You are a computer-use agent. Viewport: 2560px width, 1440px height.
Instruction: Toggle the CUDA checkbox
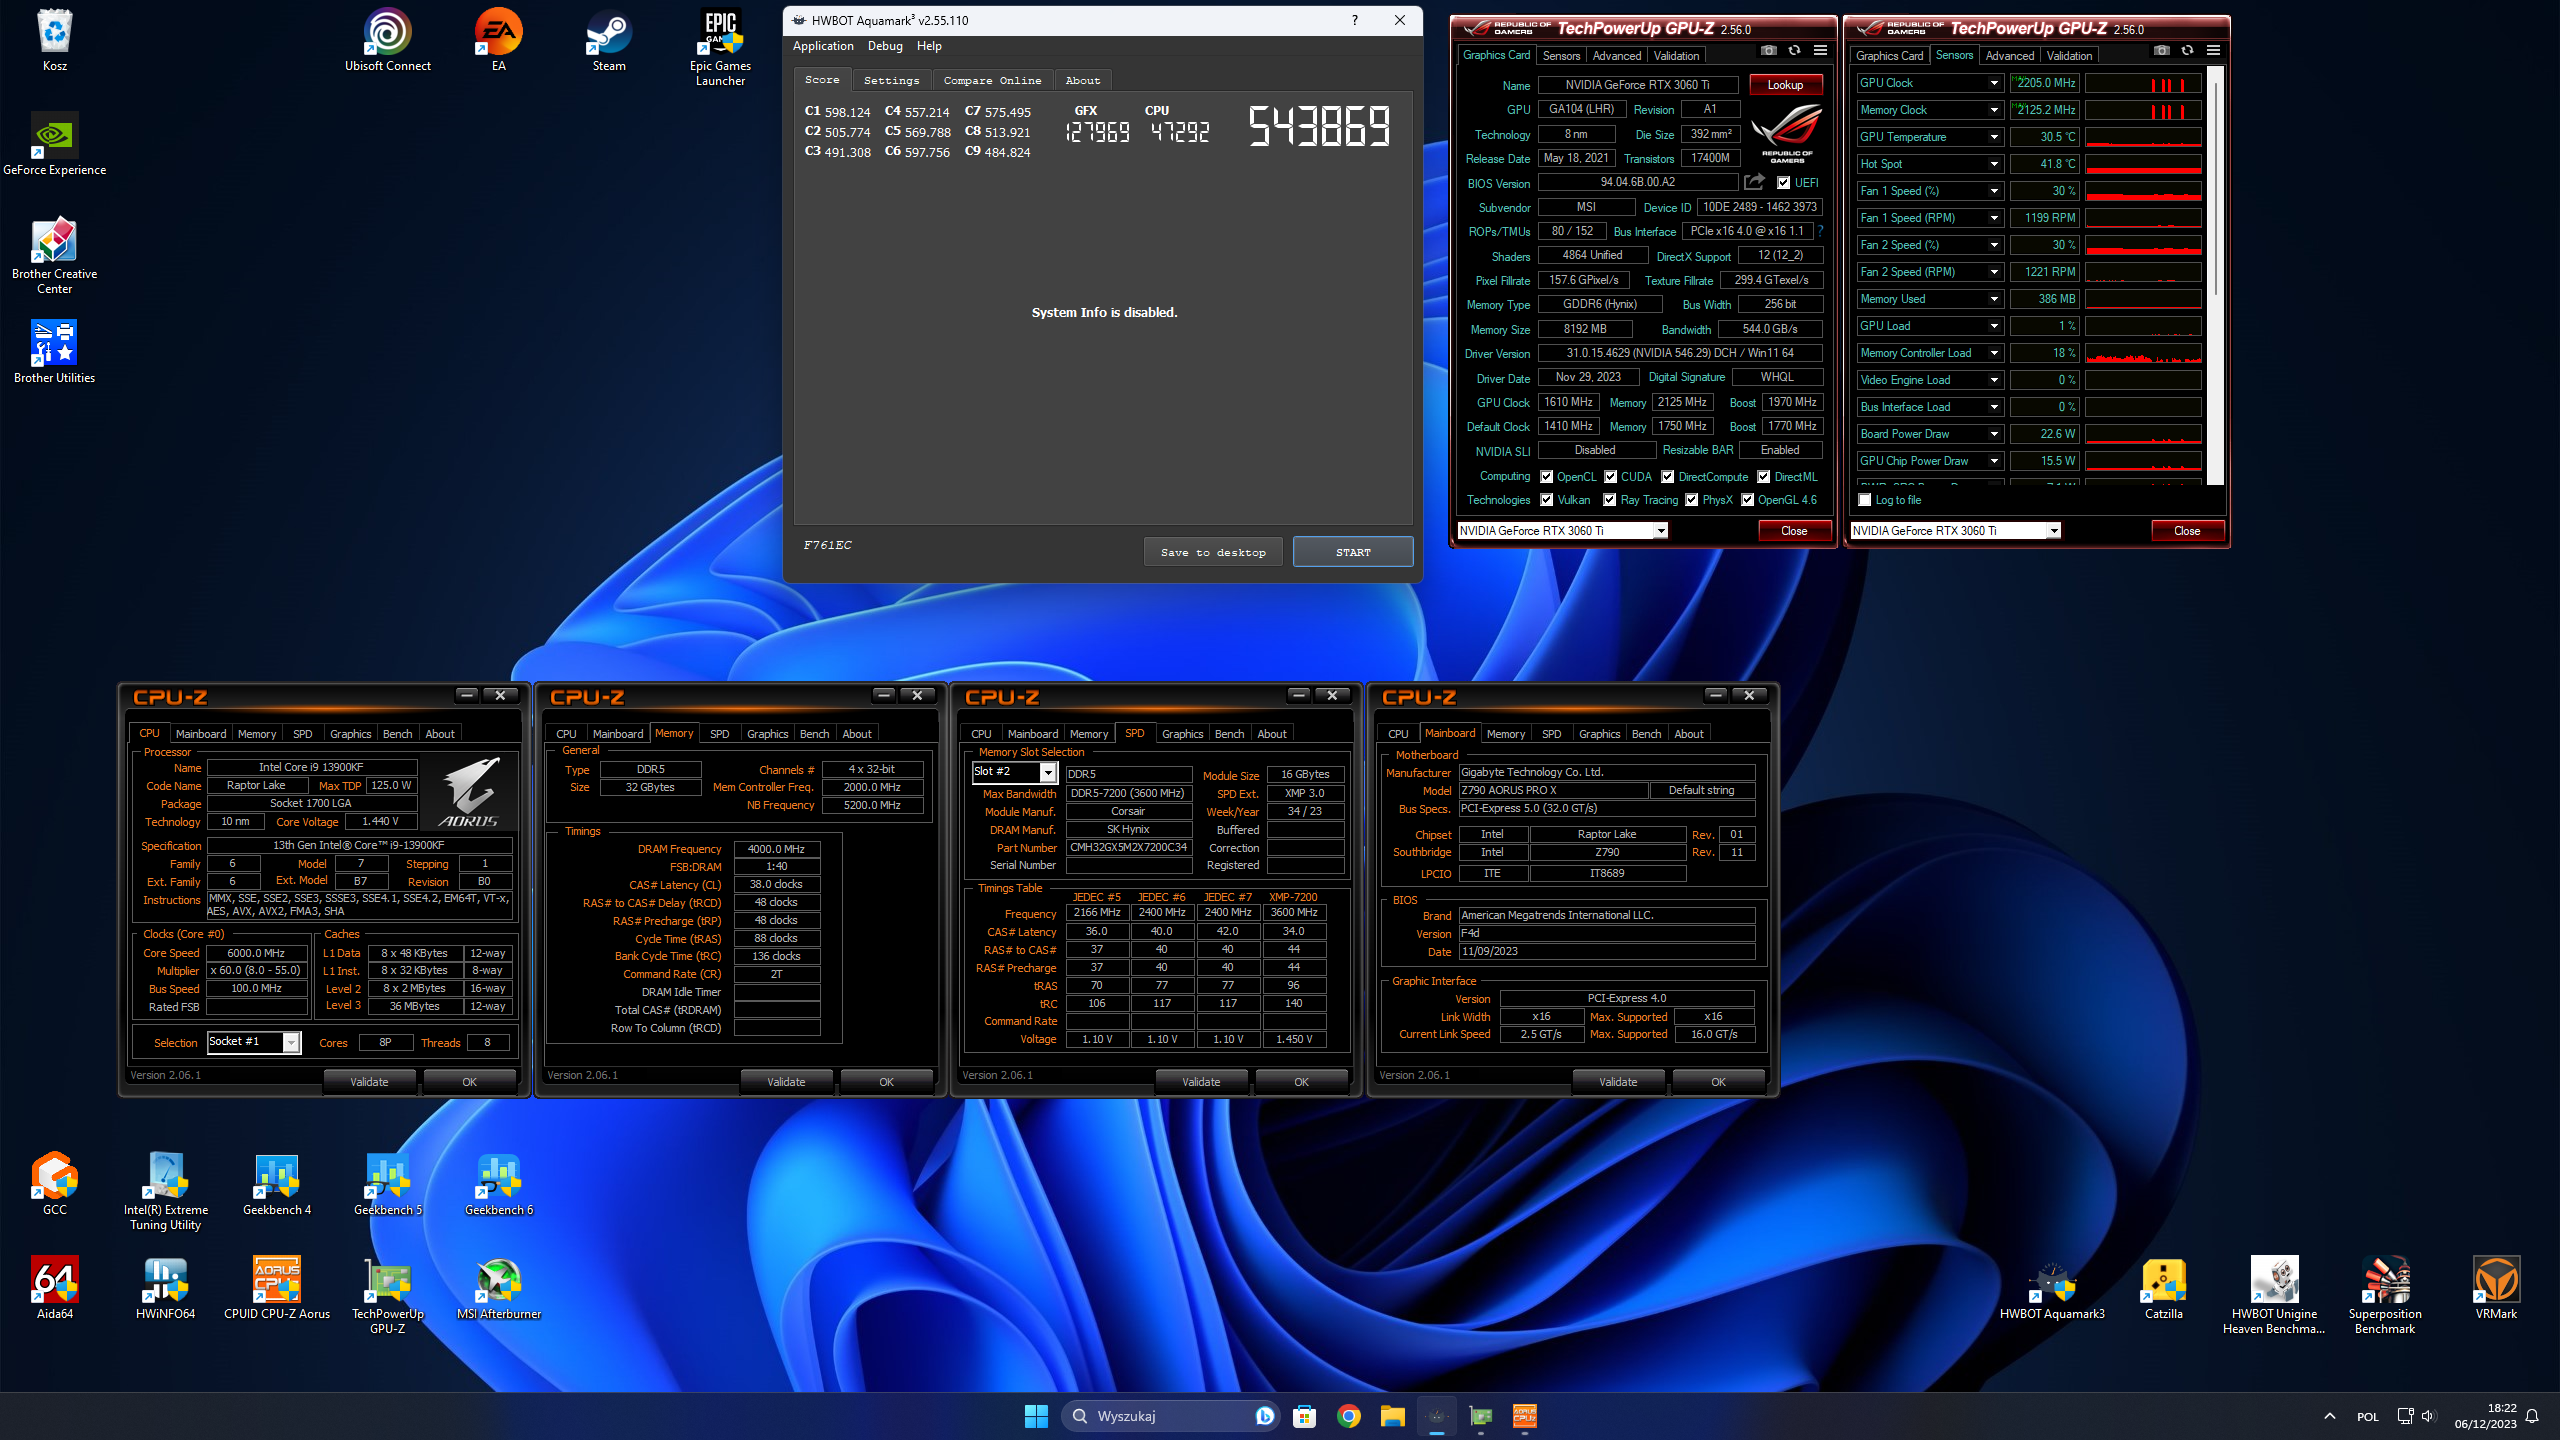coord(1610,477)
